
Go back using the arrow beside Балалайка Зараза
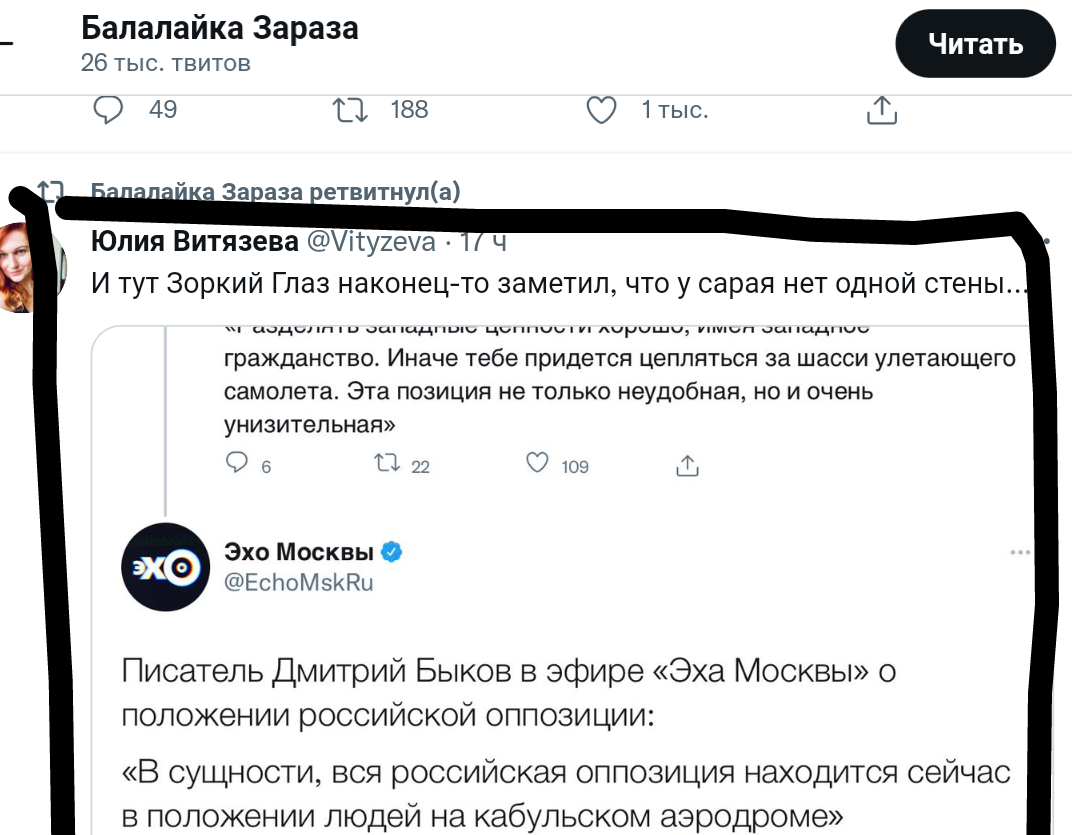click(x=5, y=44)
